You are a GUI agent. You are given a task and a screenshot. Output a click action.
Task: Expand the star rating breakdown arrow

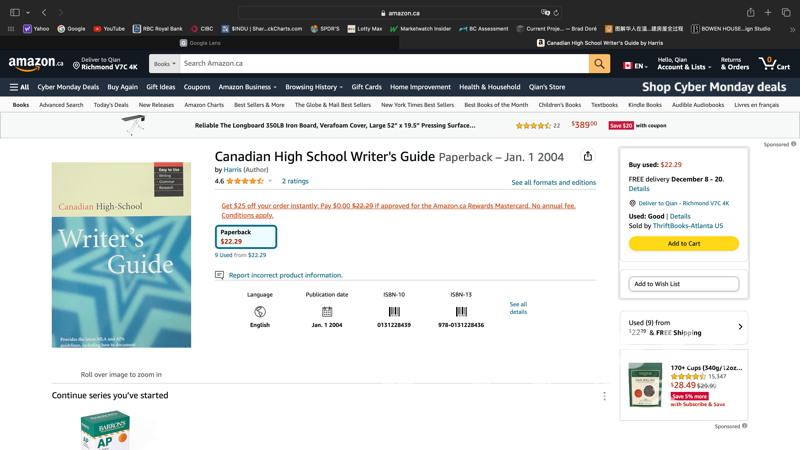coord(270,181)
